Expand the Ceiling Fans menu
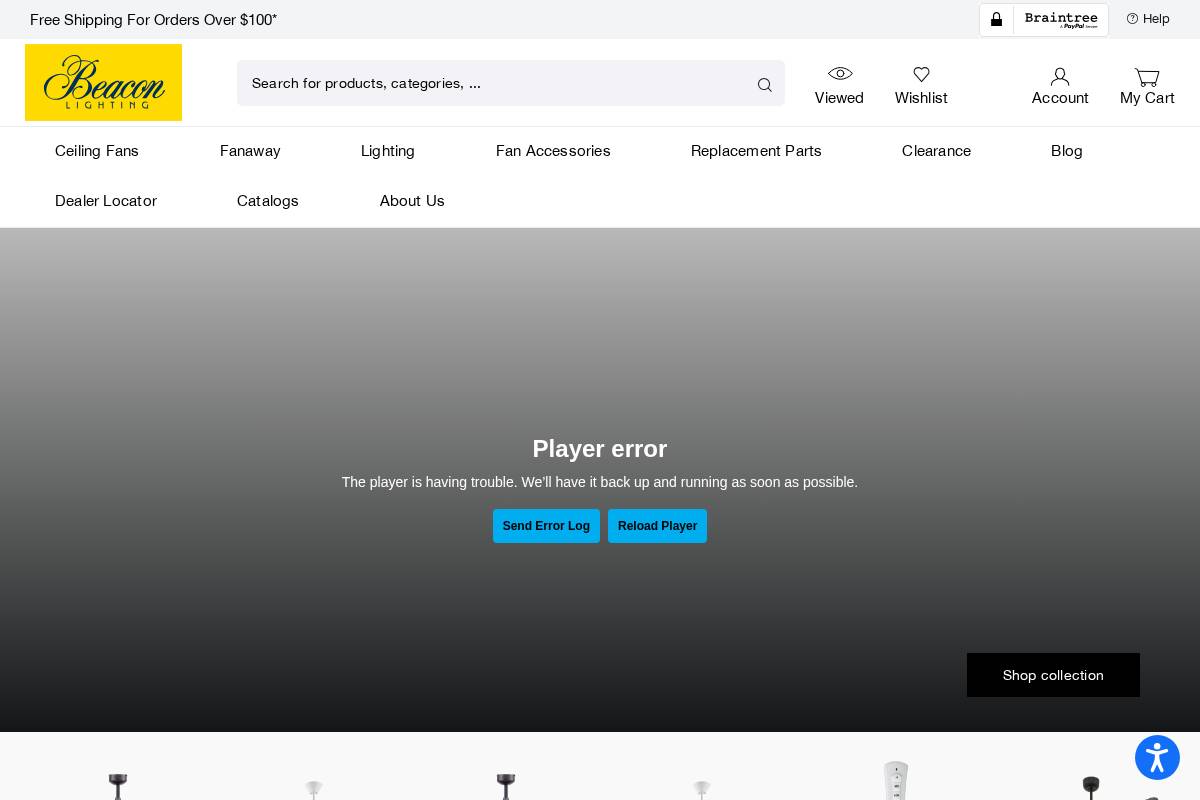The height and width of the screenshot is (800, 1200). tap(97, 151)
